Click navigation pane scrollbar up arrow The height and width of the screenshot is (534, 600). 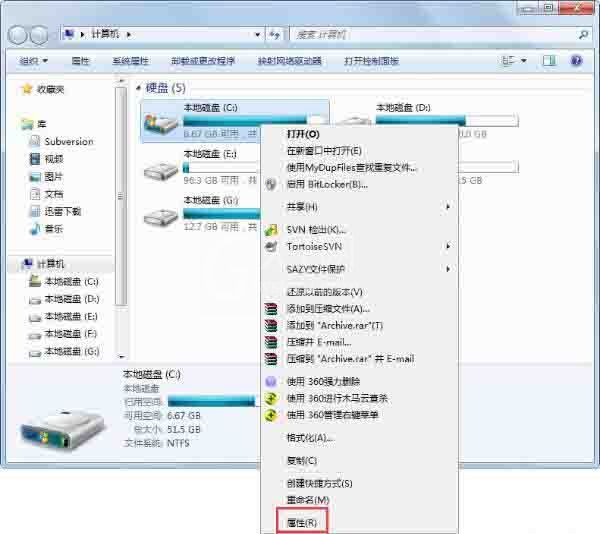coord(121,81)
